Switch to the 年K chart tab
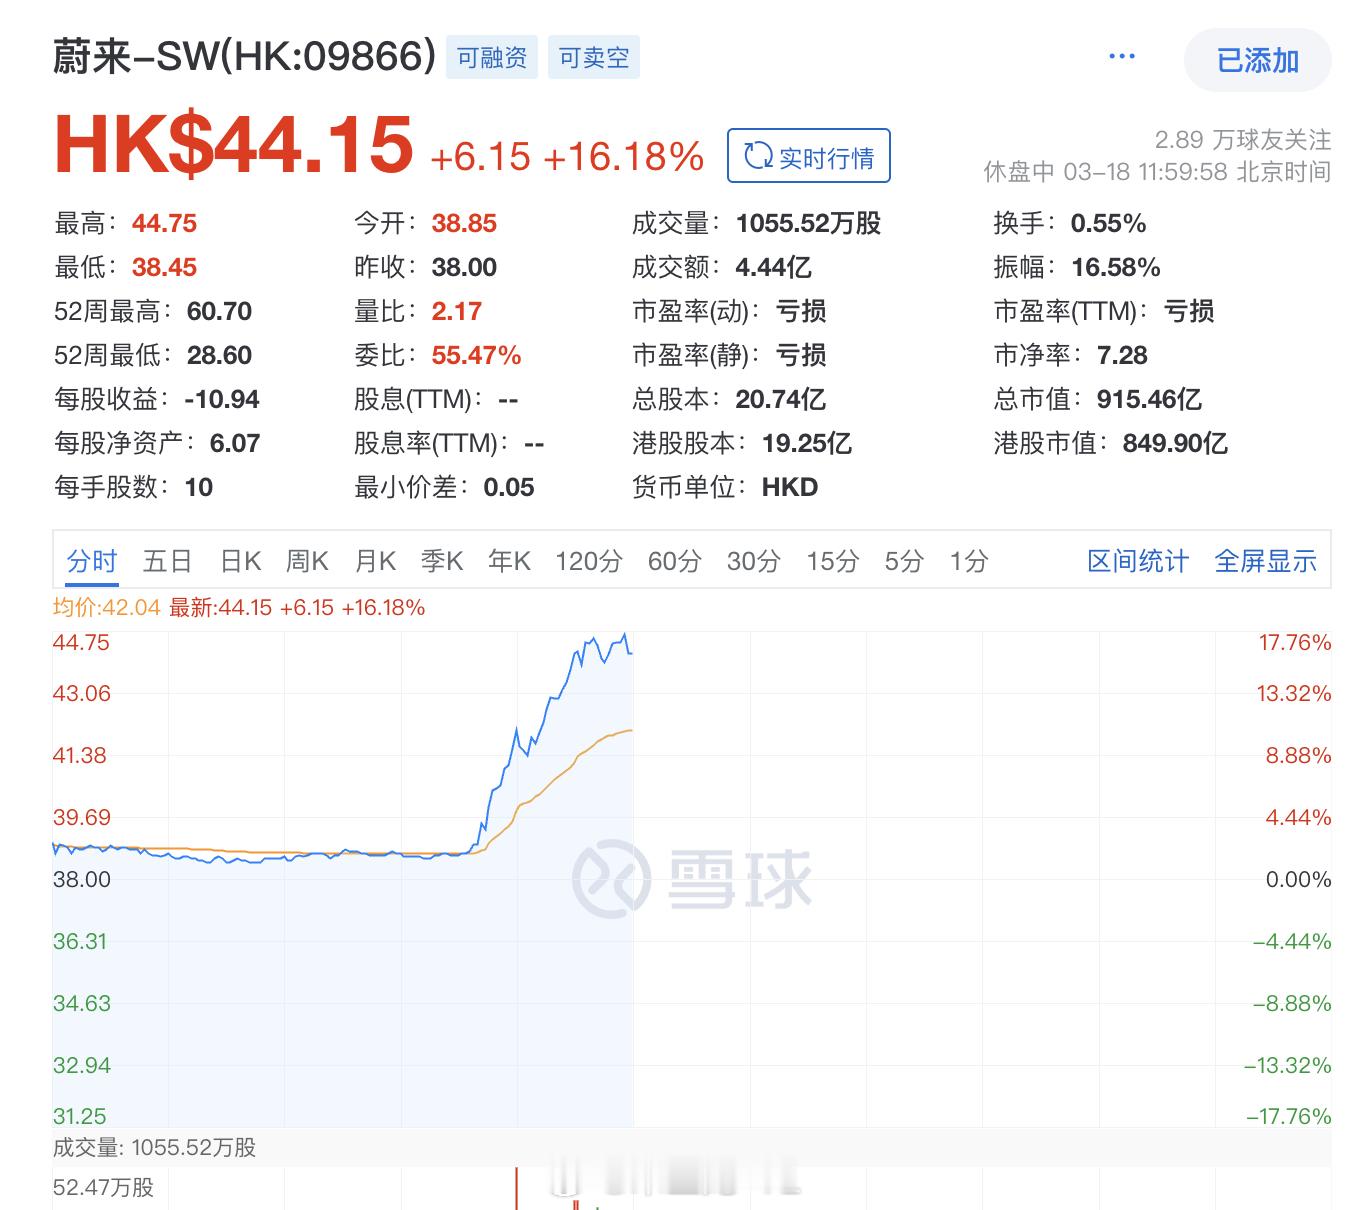The image size is (1348, 1210). point(509,561)
